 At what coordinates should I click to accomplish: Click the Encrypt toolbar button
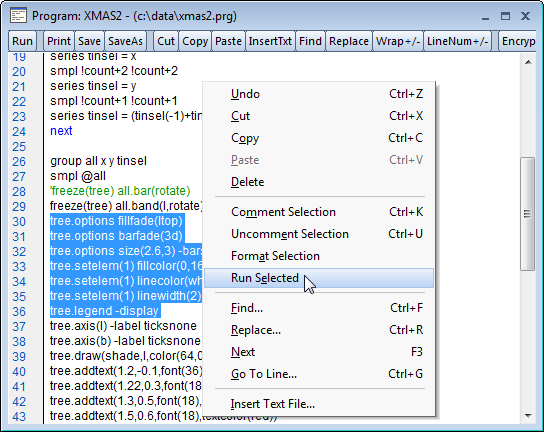(x=518, y=41)
